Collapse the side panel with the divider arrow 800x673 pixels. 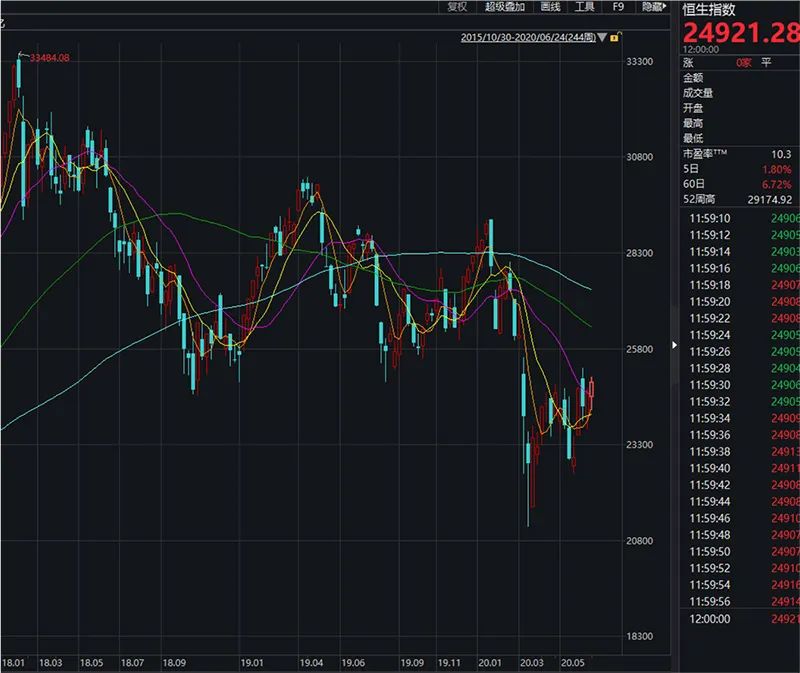pyautogui.click(x=674, y=346)
